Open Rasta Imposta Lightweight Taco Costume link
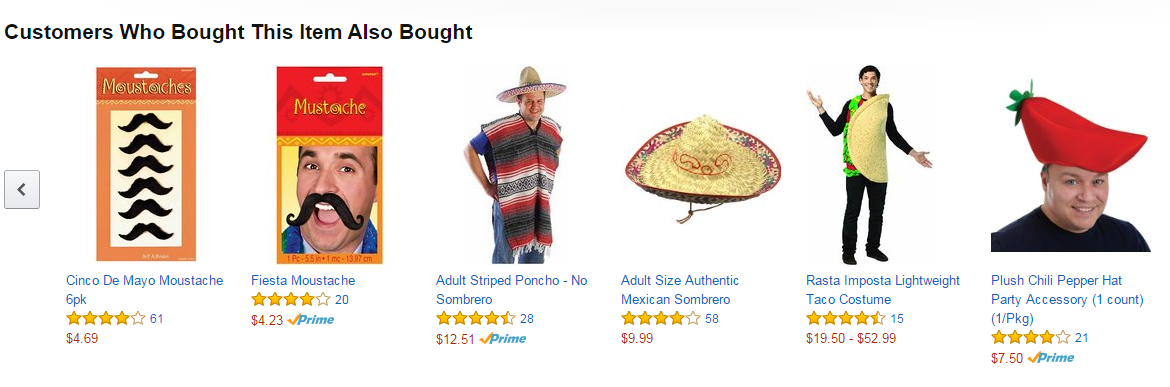1170x387 pixels. 883,290
